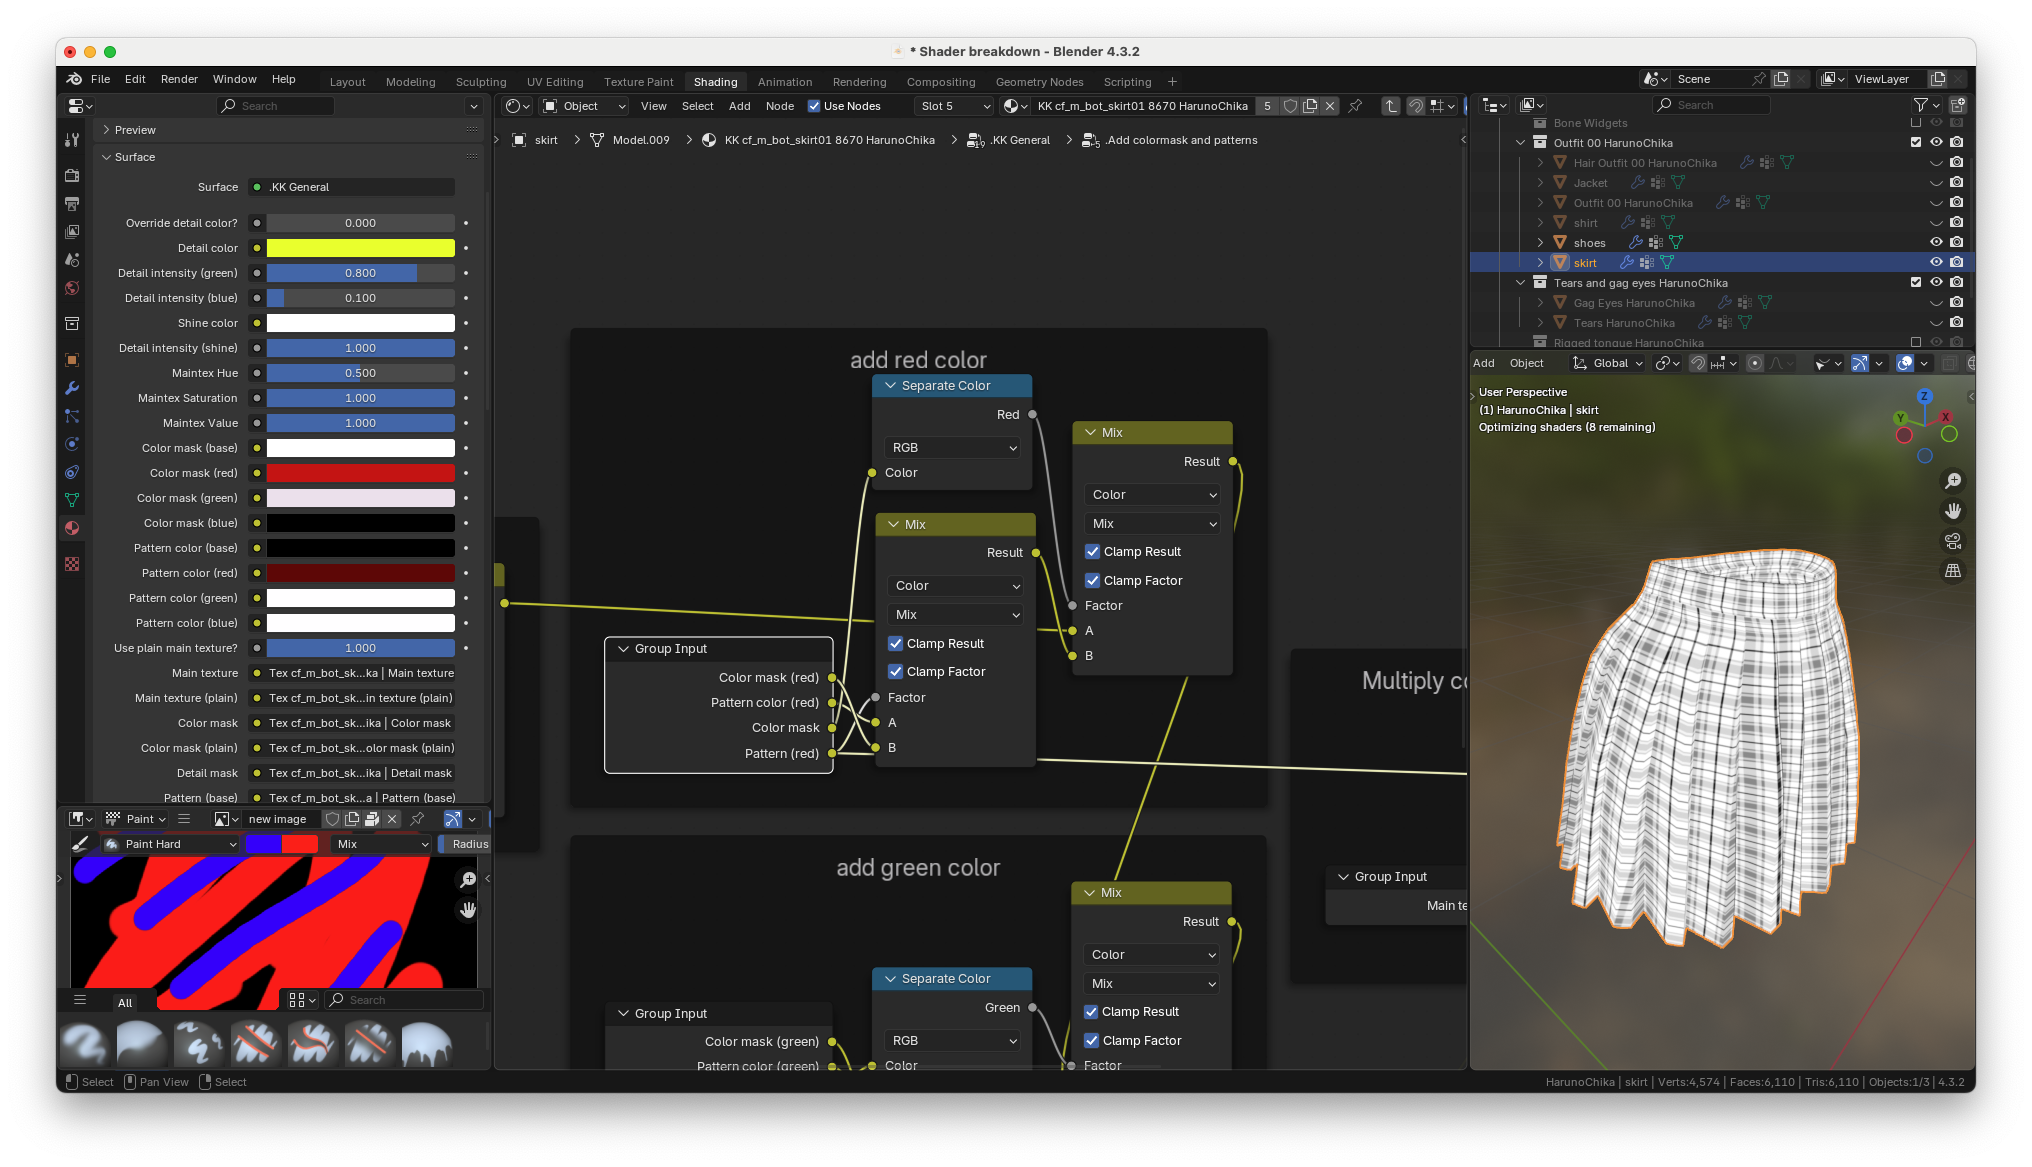2032x1167 pixels.
Task: Open the Modifier properties wrench icon
Action: [x=72, y=388]
